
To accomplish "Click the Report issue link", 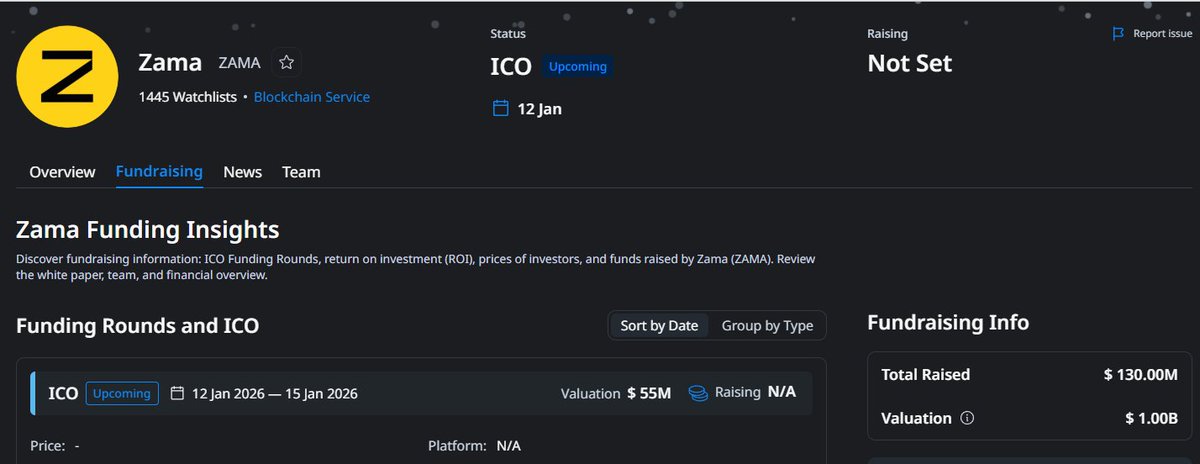I will point(1162,34).
